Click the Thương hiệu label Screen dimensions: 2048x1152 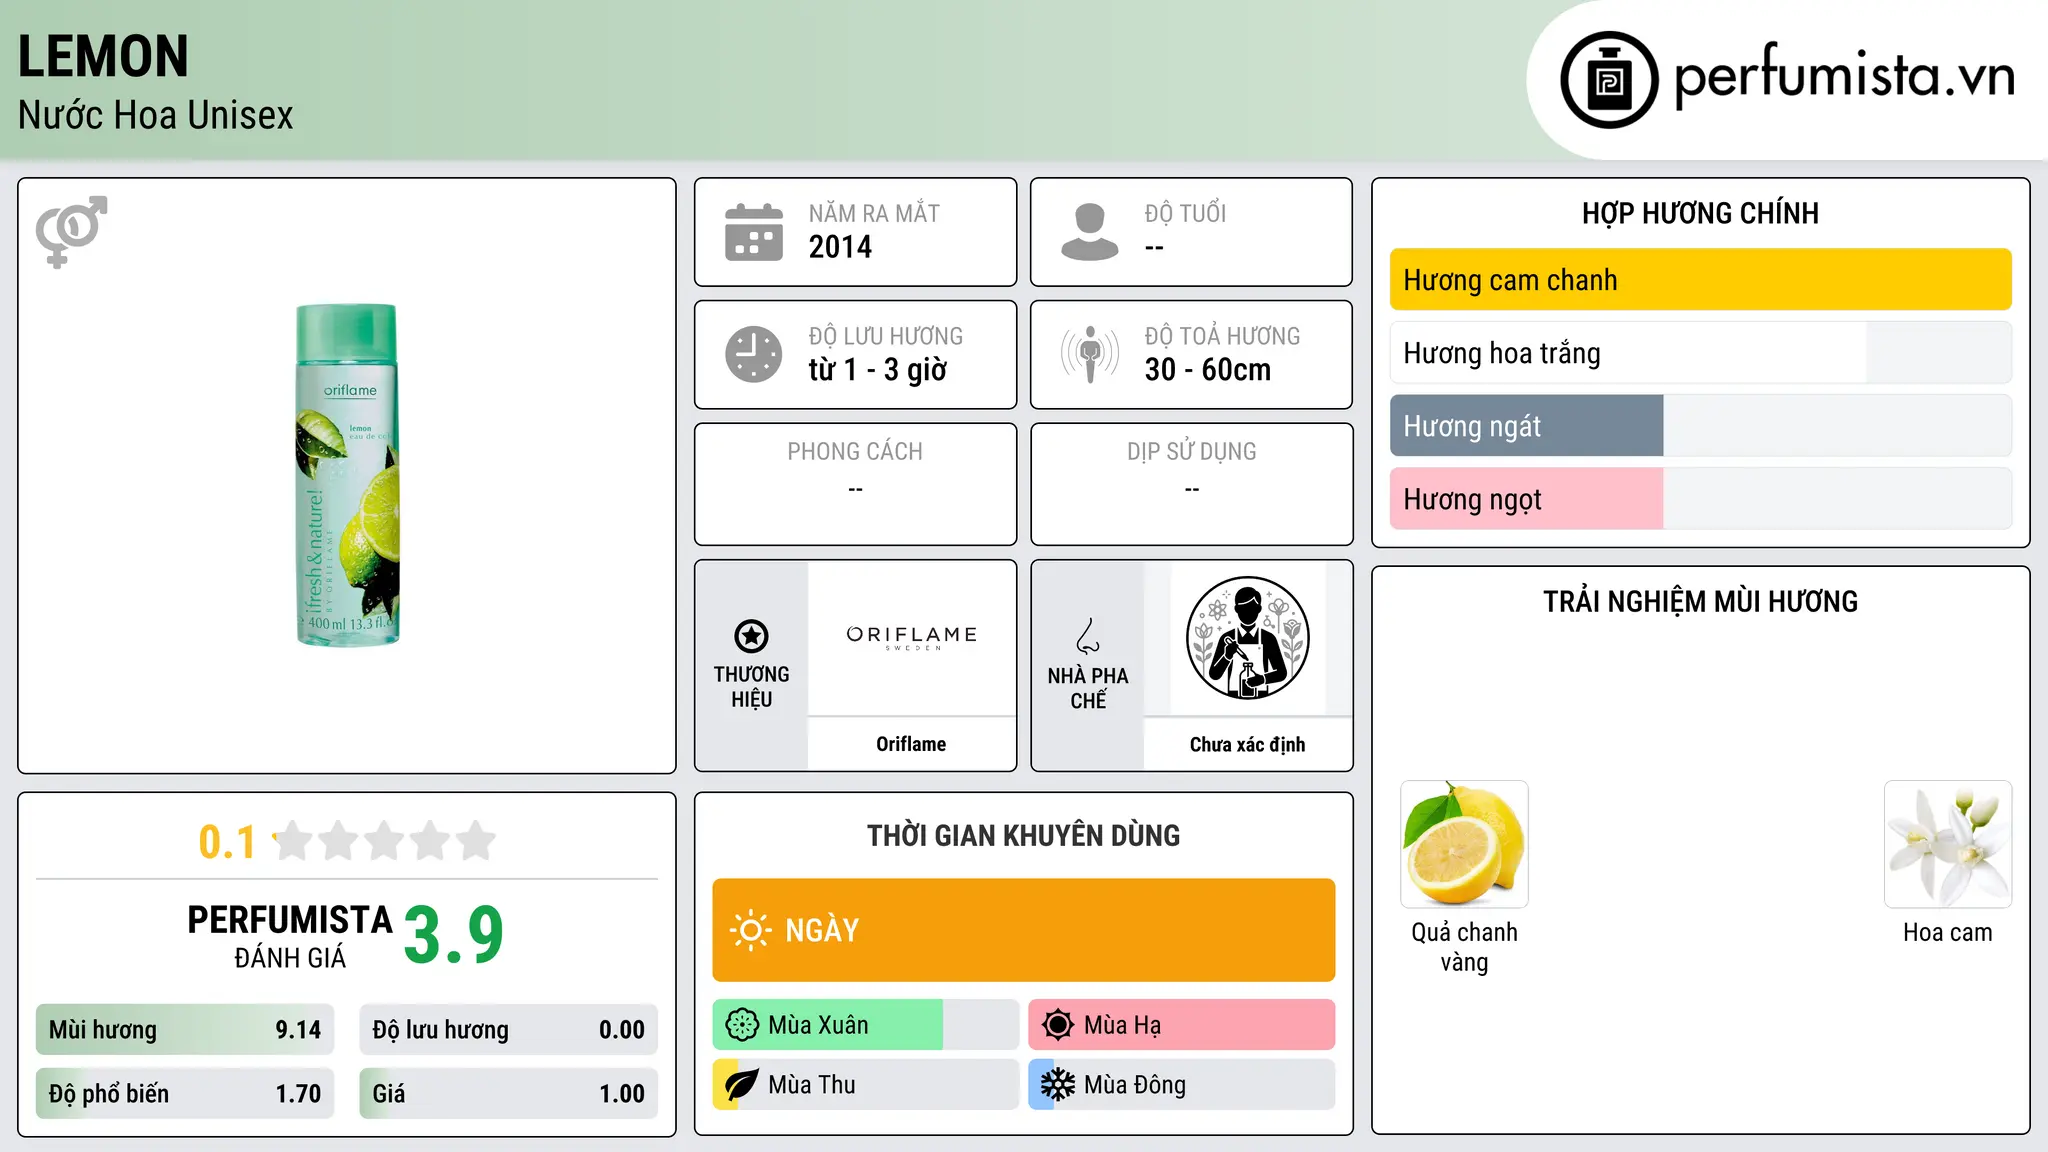click(751, 687)
